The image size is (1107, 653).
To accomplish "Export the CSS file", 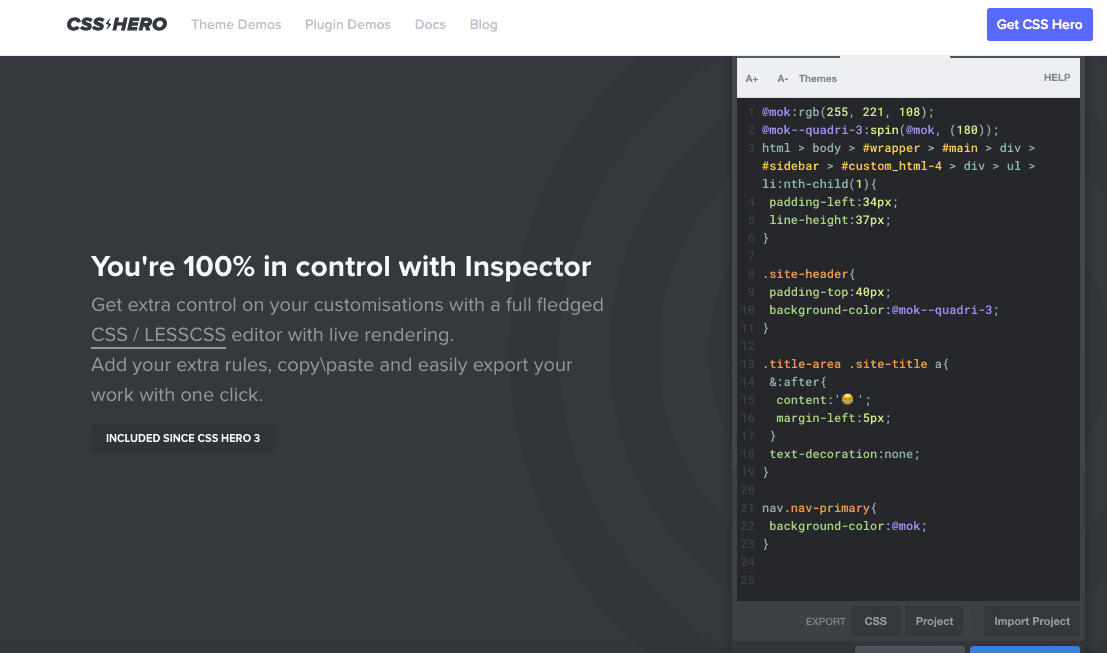I will pyautogui.click(x=875, y=621).
